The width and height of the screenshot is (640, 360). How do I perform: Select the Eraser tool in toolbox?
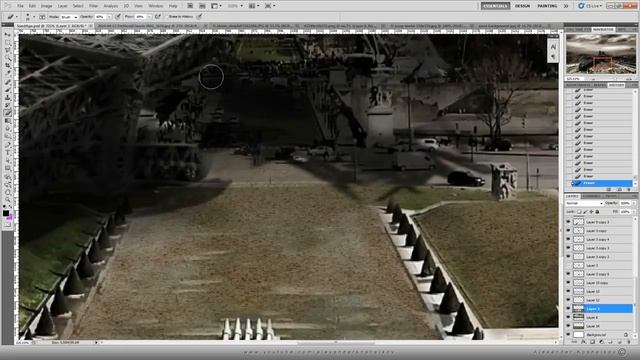(7, 113)
